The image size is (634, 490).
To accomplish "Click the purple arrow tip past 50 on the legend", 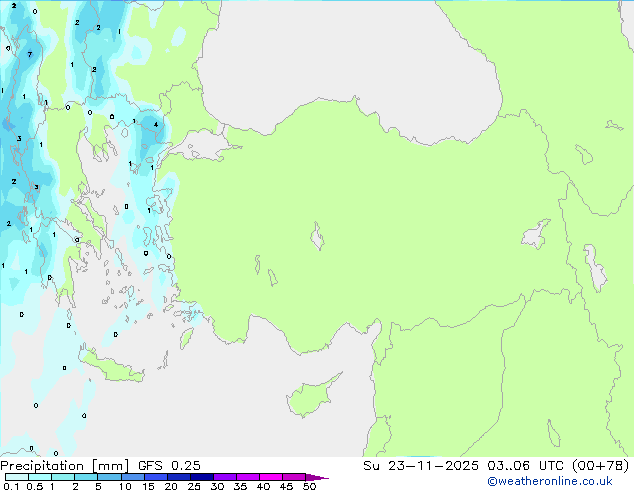I will [317, 477].
